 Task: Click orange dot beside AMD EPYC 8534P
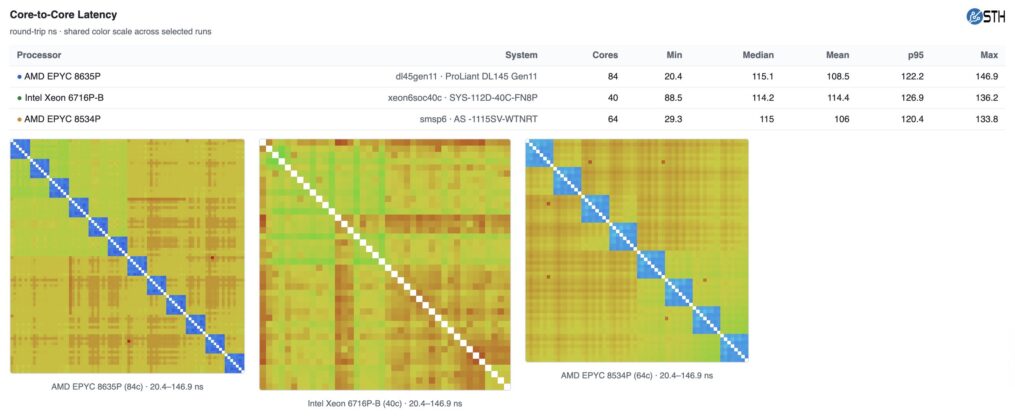(x=19, y=119)
